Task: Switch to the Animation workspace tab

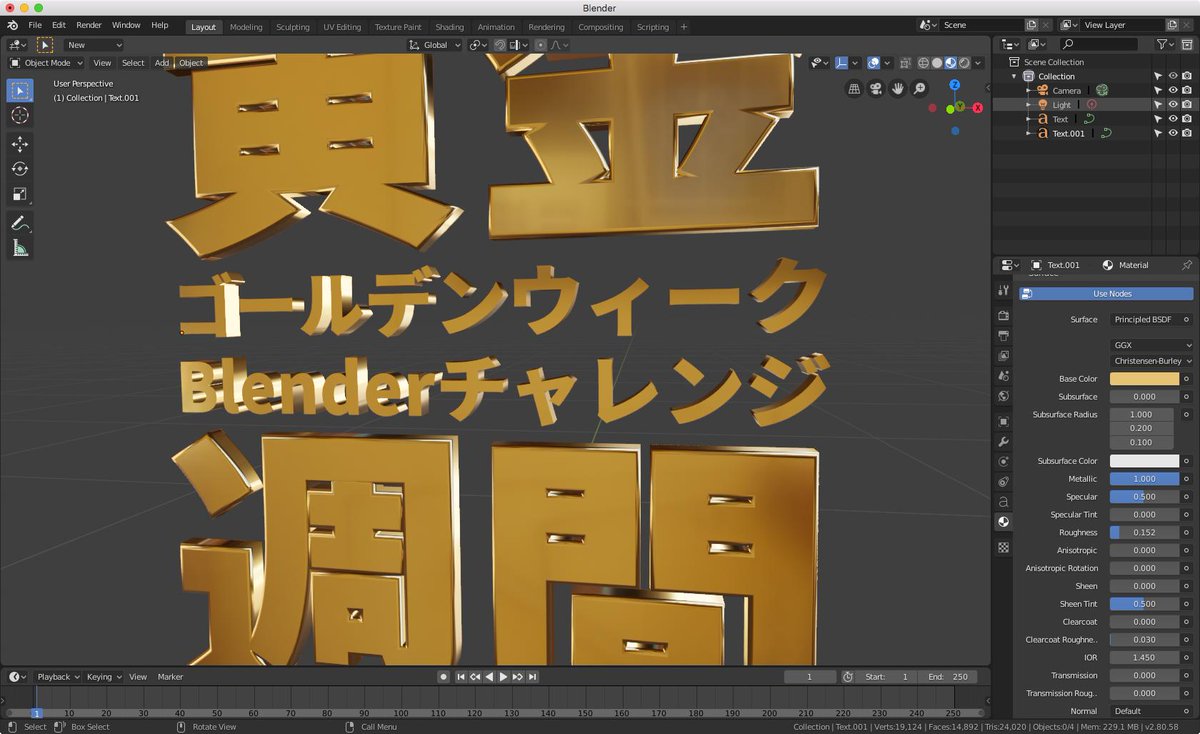Action: (x=496, y=27)
